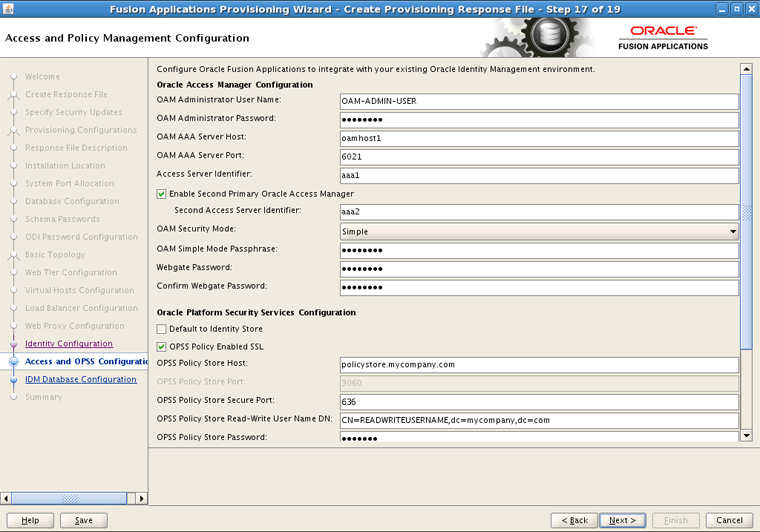Select Access and OPSS Configuration step
The height and width of the screenshot is (532, 760).
point(86,361)
